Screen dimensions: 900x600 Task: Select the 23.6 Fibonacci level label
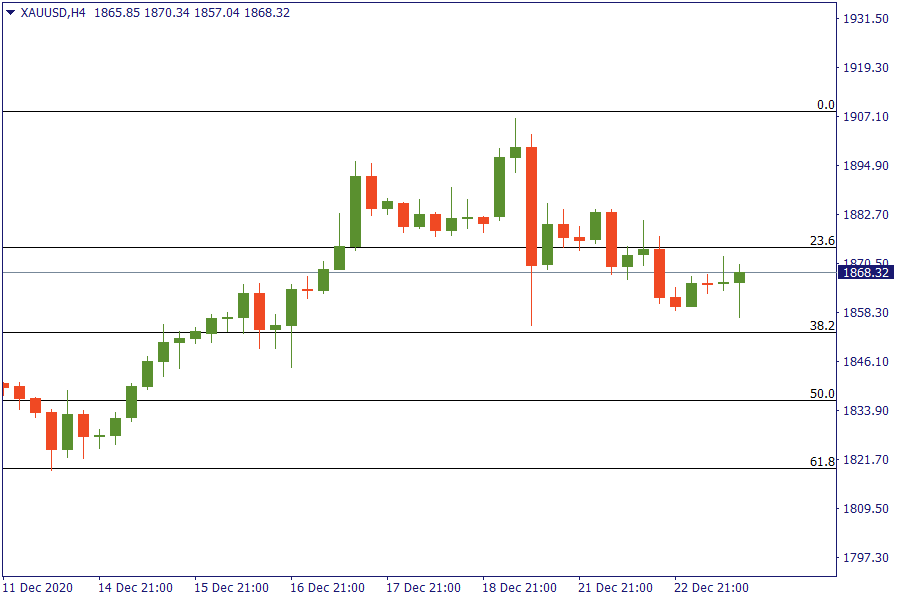tap(821, 241)
